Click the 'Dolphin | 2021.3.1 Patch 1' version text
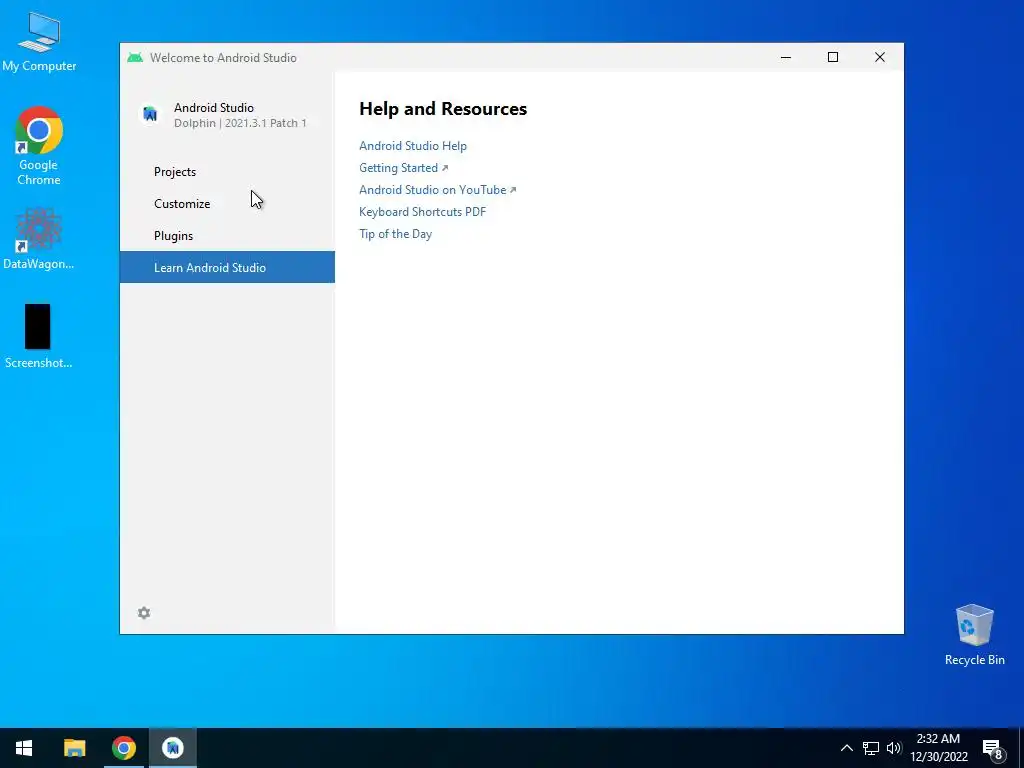 coord(240,123)
